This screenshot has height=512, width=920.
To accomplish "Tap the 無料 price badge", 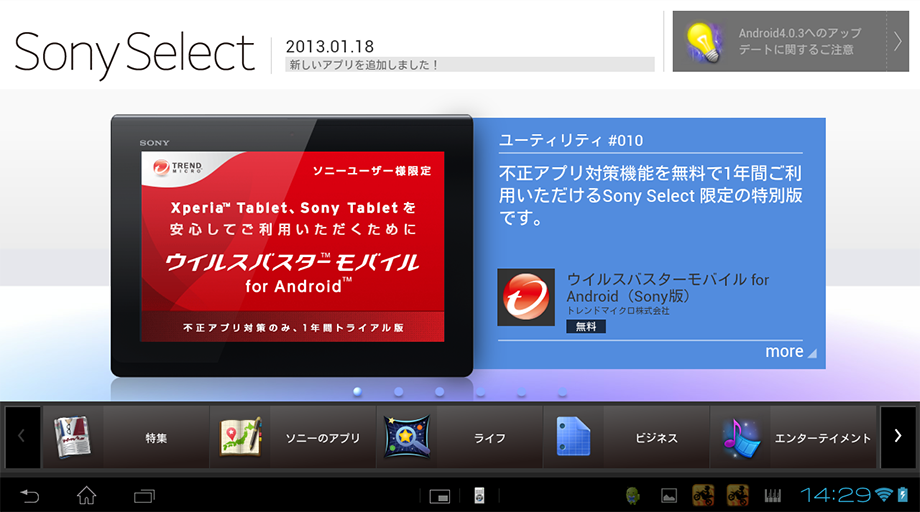I will [586, 327].
